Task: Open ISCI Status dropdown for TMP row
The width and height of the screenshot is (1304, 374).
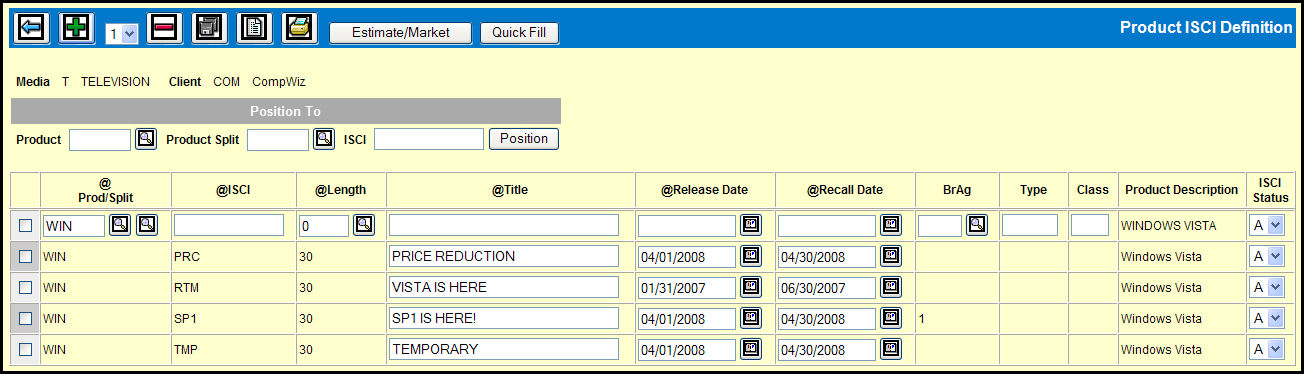Action: point(1267,350)
